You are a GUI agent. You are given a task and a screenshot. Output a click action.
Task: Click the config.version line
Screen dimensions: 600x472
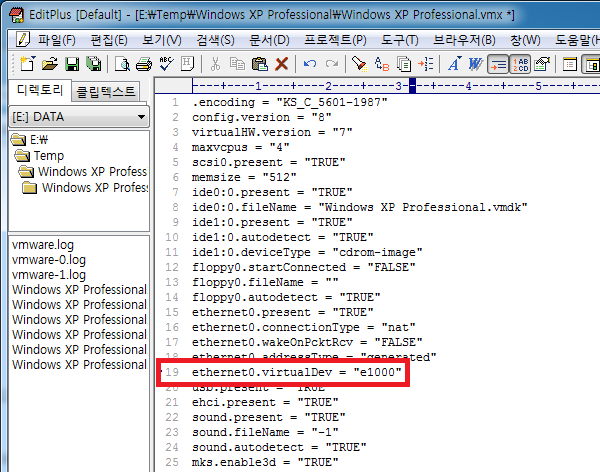click(x=262, y=117)
